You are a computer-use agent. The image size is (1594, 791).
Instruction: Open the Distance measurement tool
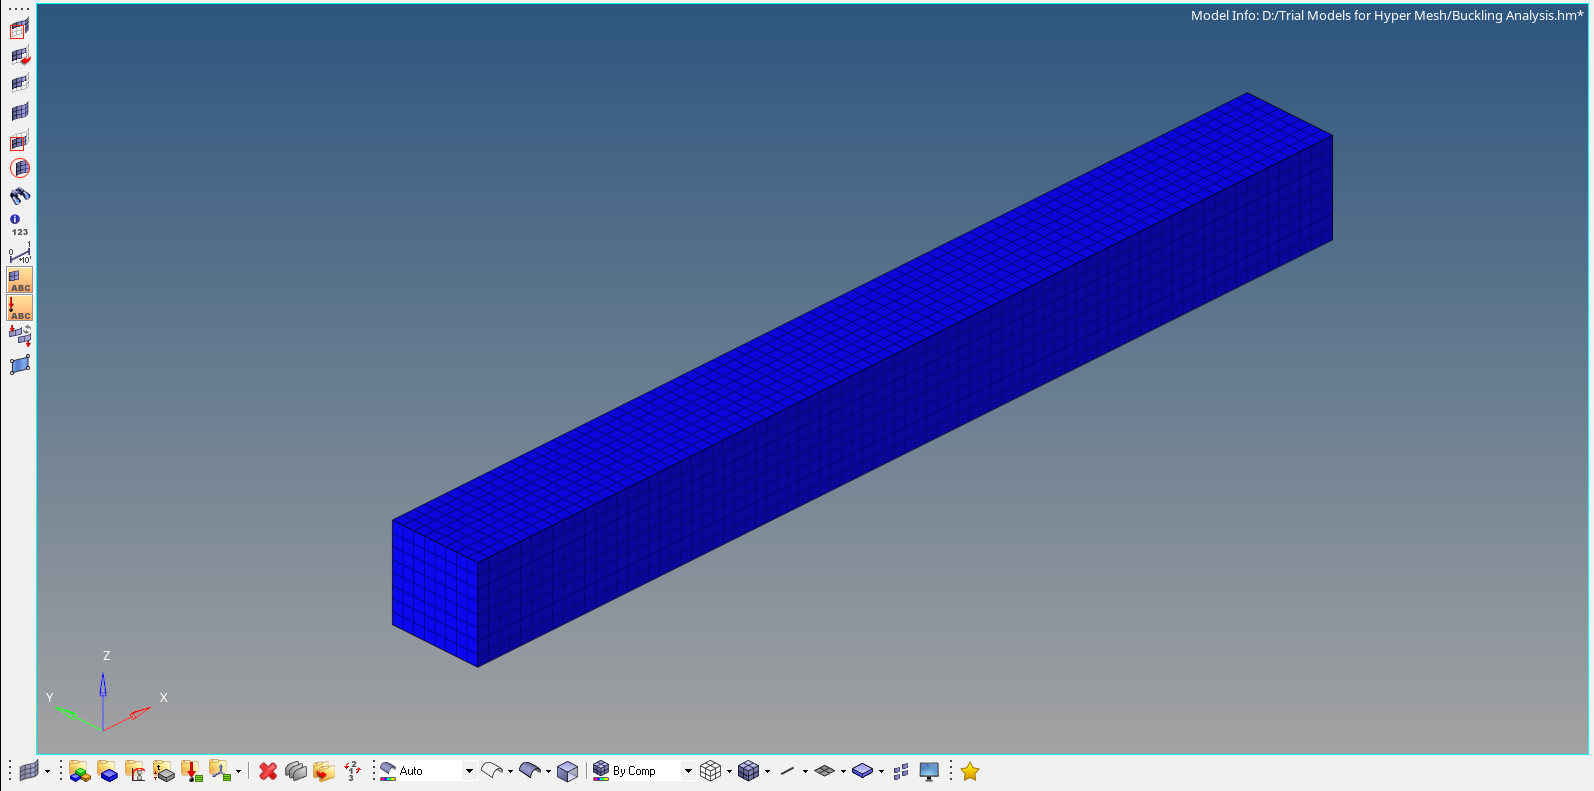tap(20, 253)
